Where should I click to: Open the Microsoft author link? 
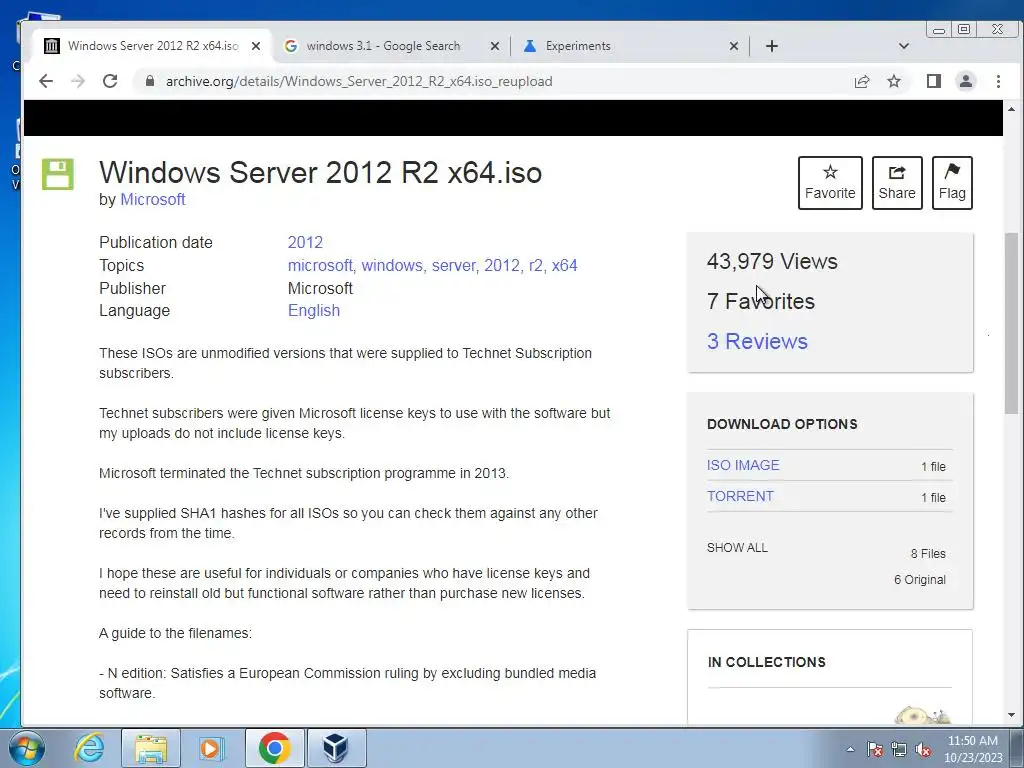153,199
